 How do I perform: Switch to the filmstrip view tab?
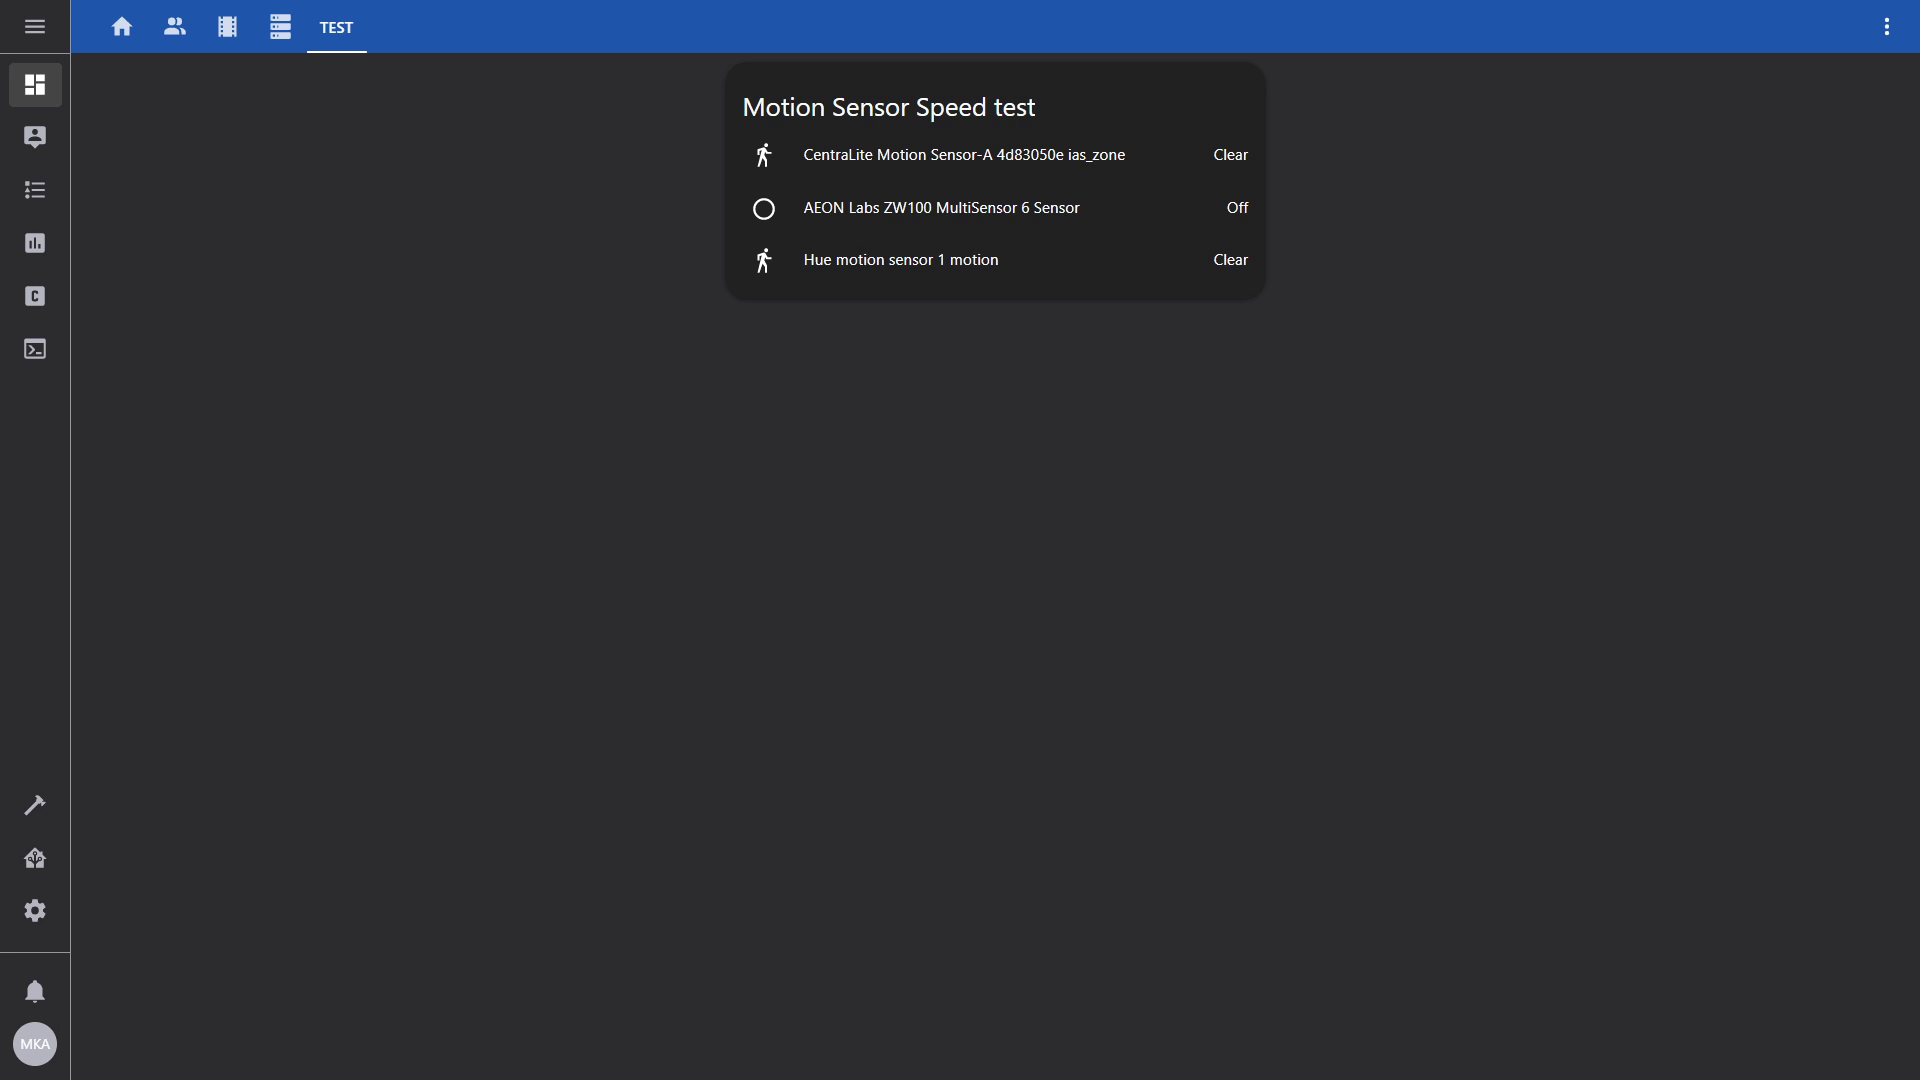coord(228,27)
